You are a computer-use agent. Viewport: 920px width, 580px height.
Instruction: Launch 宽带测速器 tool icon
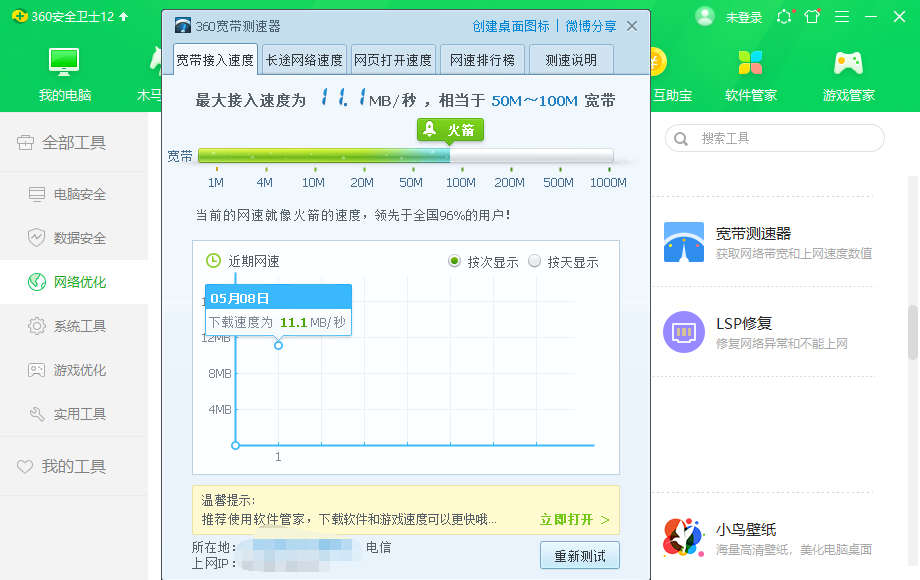click(x=684, y=242)
